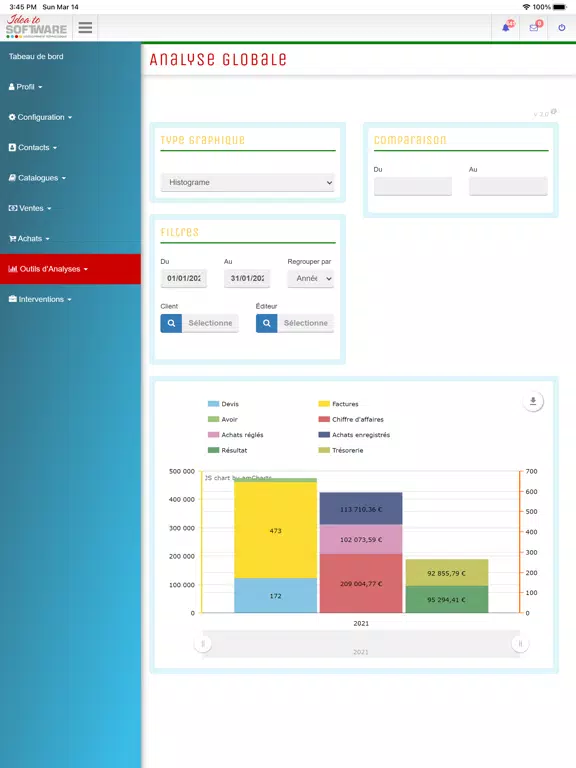Image resolution: width=576 pixels, height=768 pixels.
Task: Open notifications bell icon
Action: click(x=506, y=27)
